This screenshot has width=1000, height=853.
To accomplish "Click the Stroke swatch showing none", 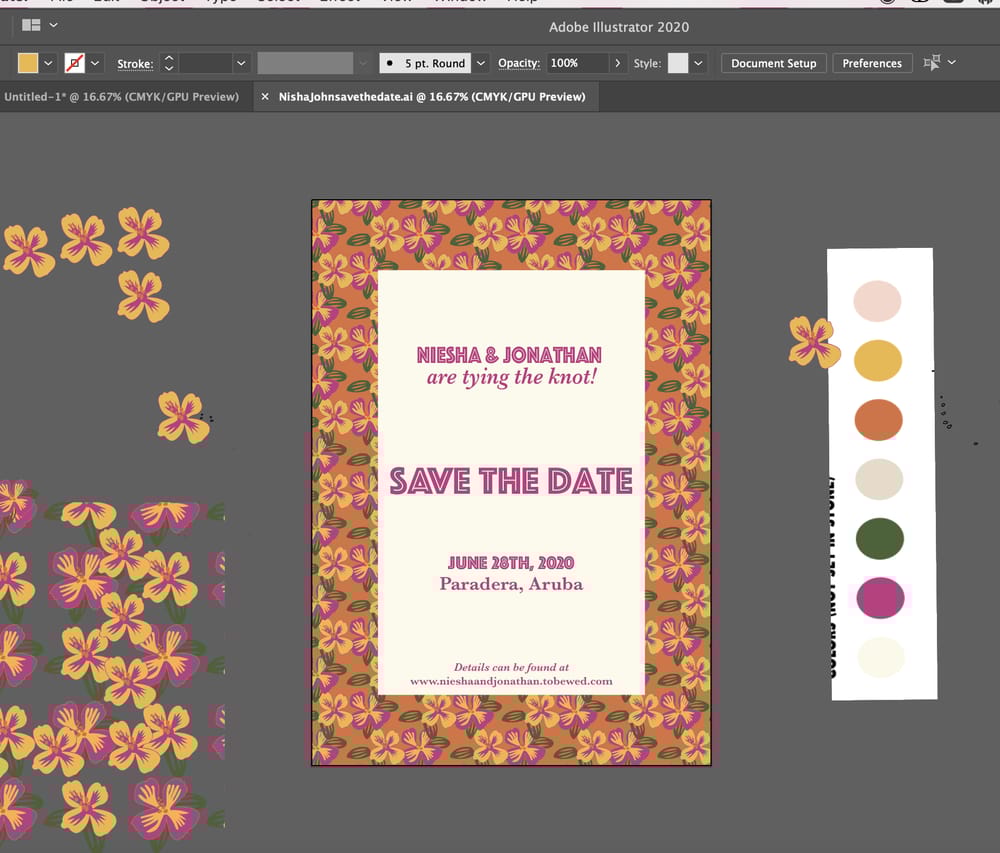I will [75, 63].
